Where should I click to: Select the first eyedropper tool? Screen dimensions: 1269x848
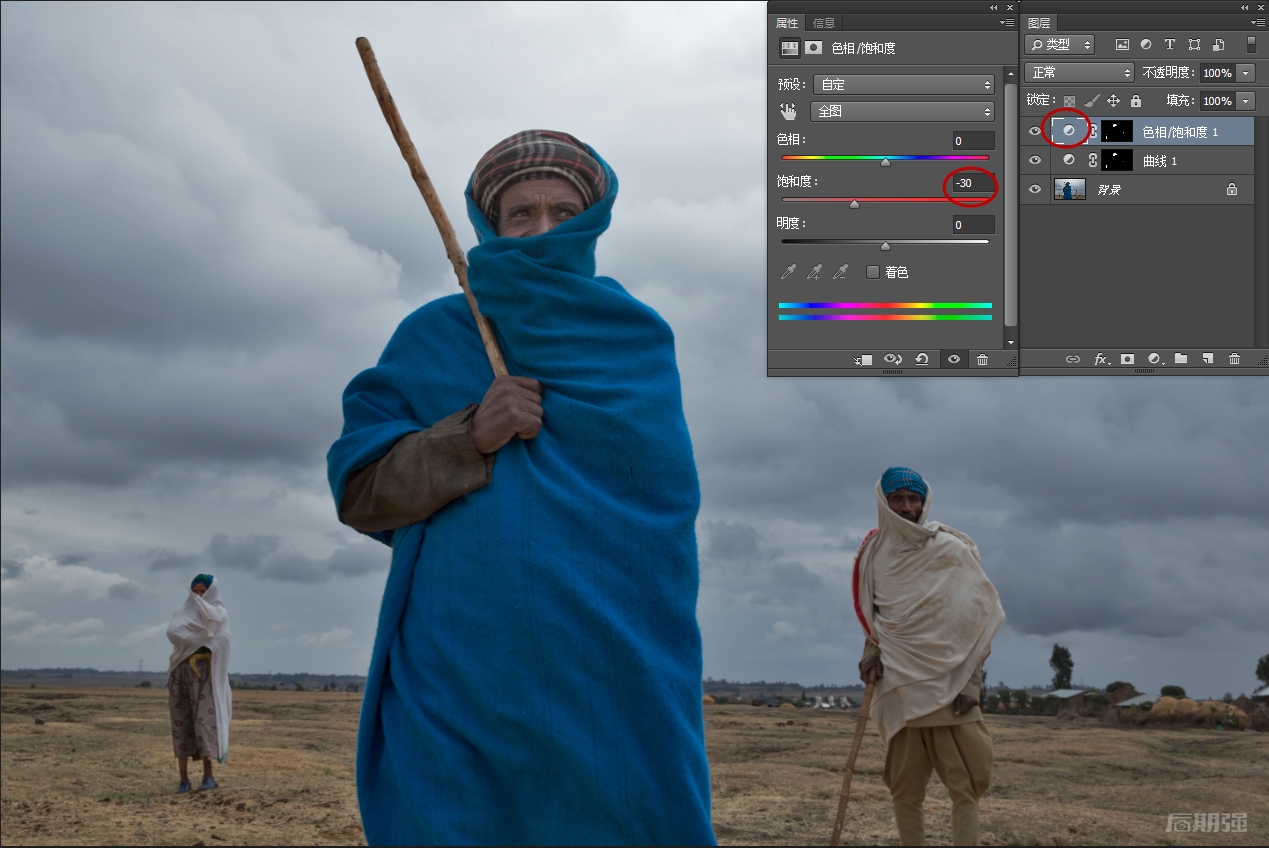pyautogui.click(x=789, y=272)
